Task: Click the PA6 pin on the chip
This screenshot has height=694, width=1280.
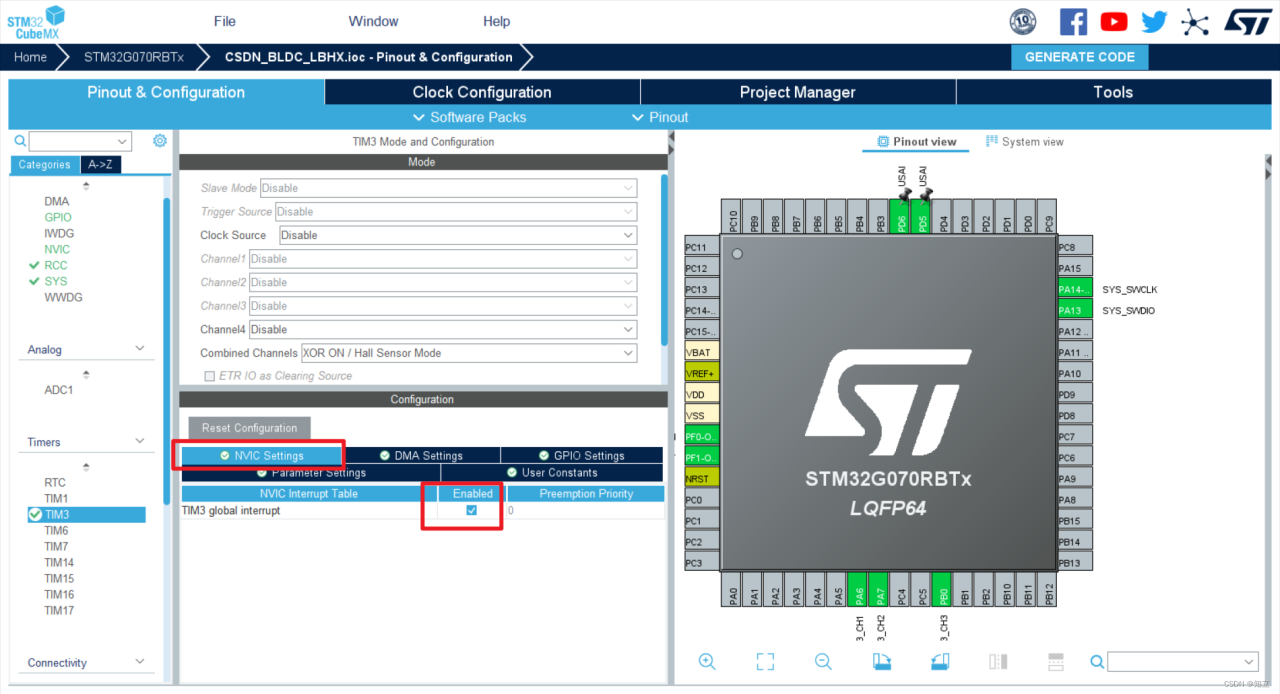Action: pyautogui.click(x=857, y=588)
